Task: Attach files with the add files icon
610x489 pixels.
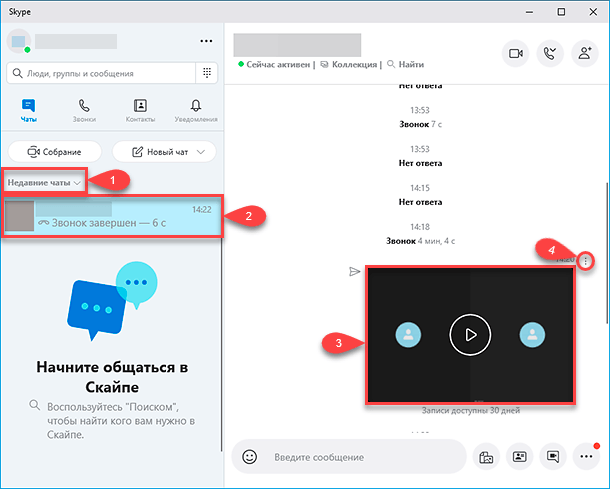Action: coord(486,457)
